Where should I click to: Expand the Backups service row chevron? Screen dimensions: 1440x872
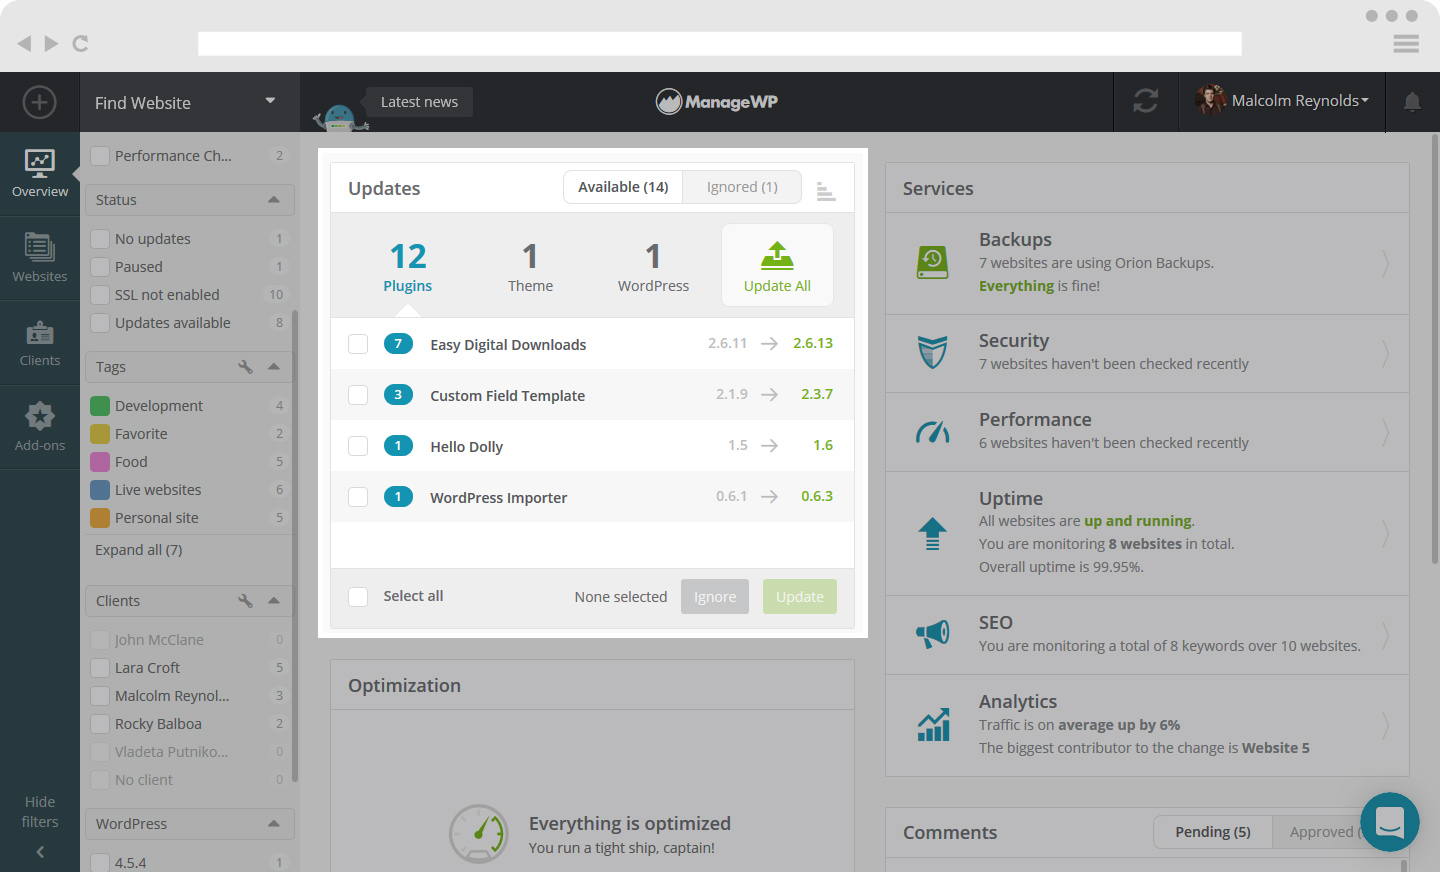[x=1386, y=264]
